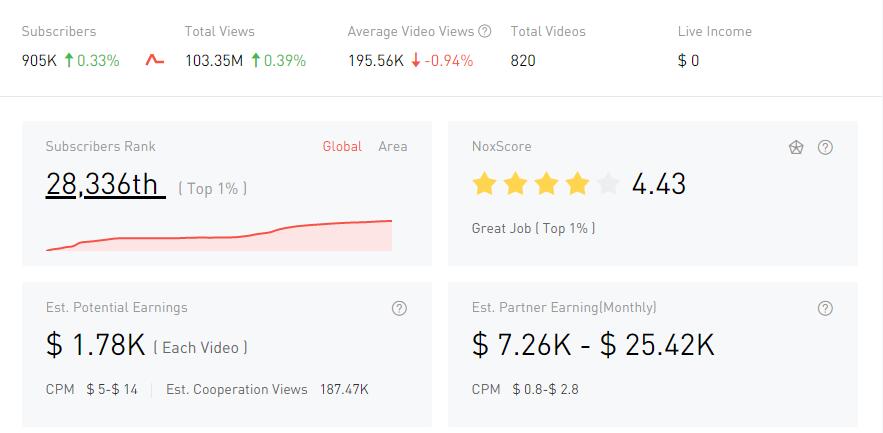Click the Live Income $ 0 value
The height and width of the screenshot is (433, 883).
click(688, 60)
